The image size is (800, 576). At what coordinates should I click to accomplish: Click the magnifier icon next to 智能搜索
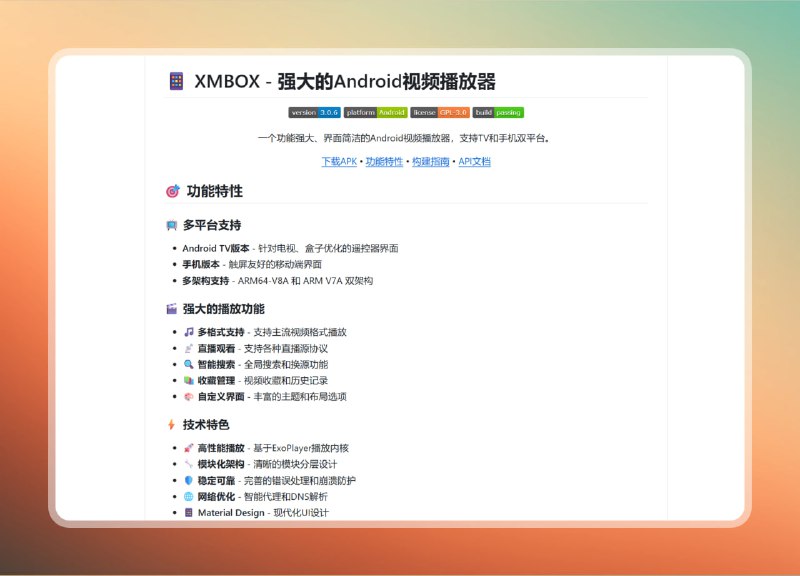point(189,364)
